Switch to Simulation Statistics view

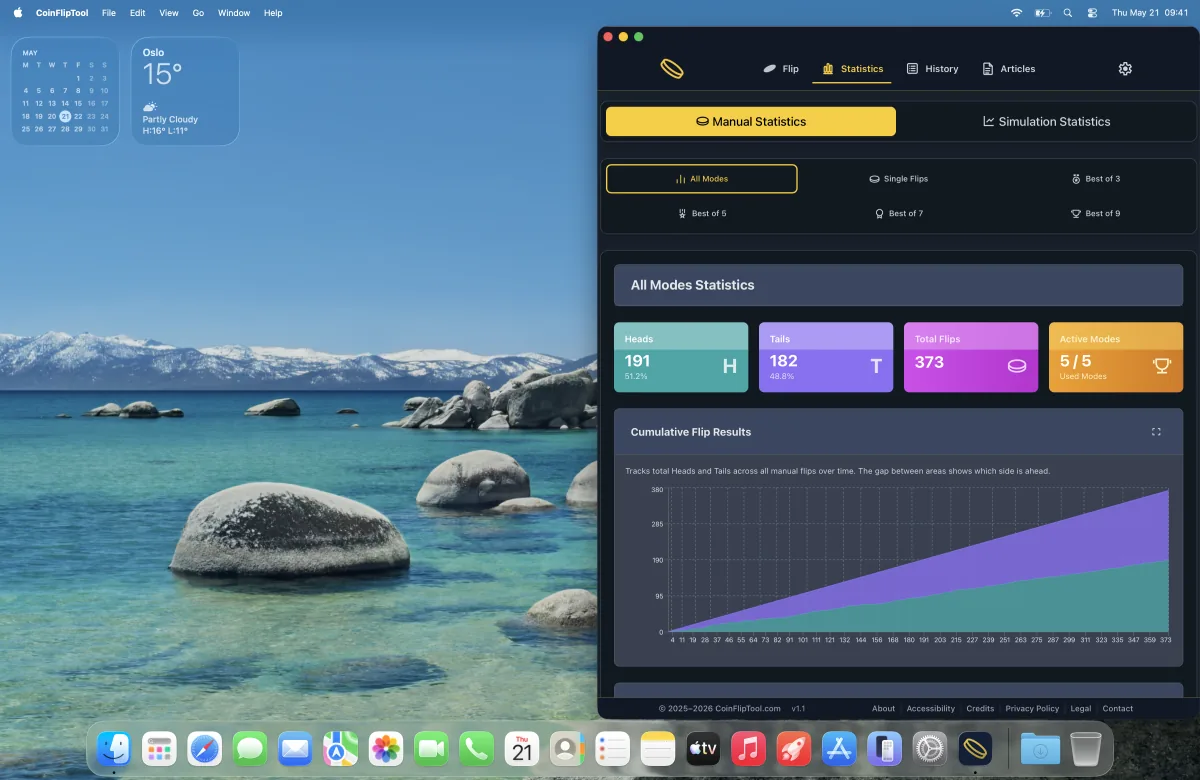point(1046,121)
